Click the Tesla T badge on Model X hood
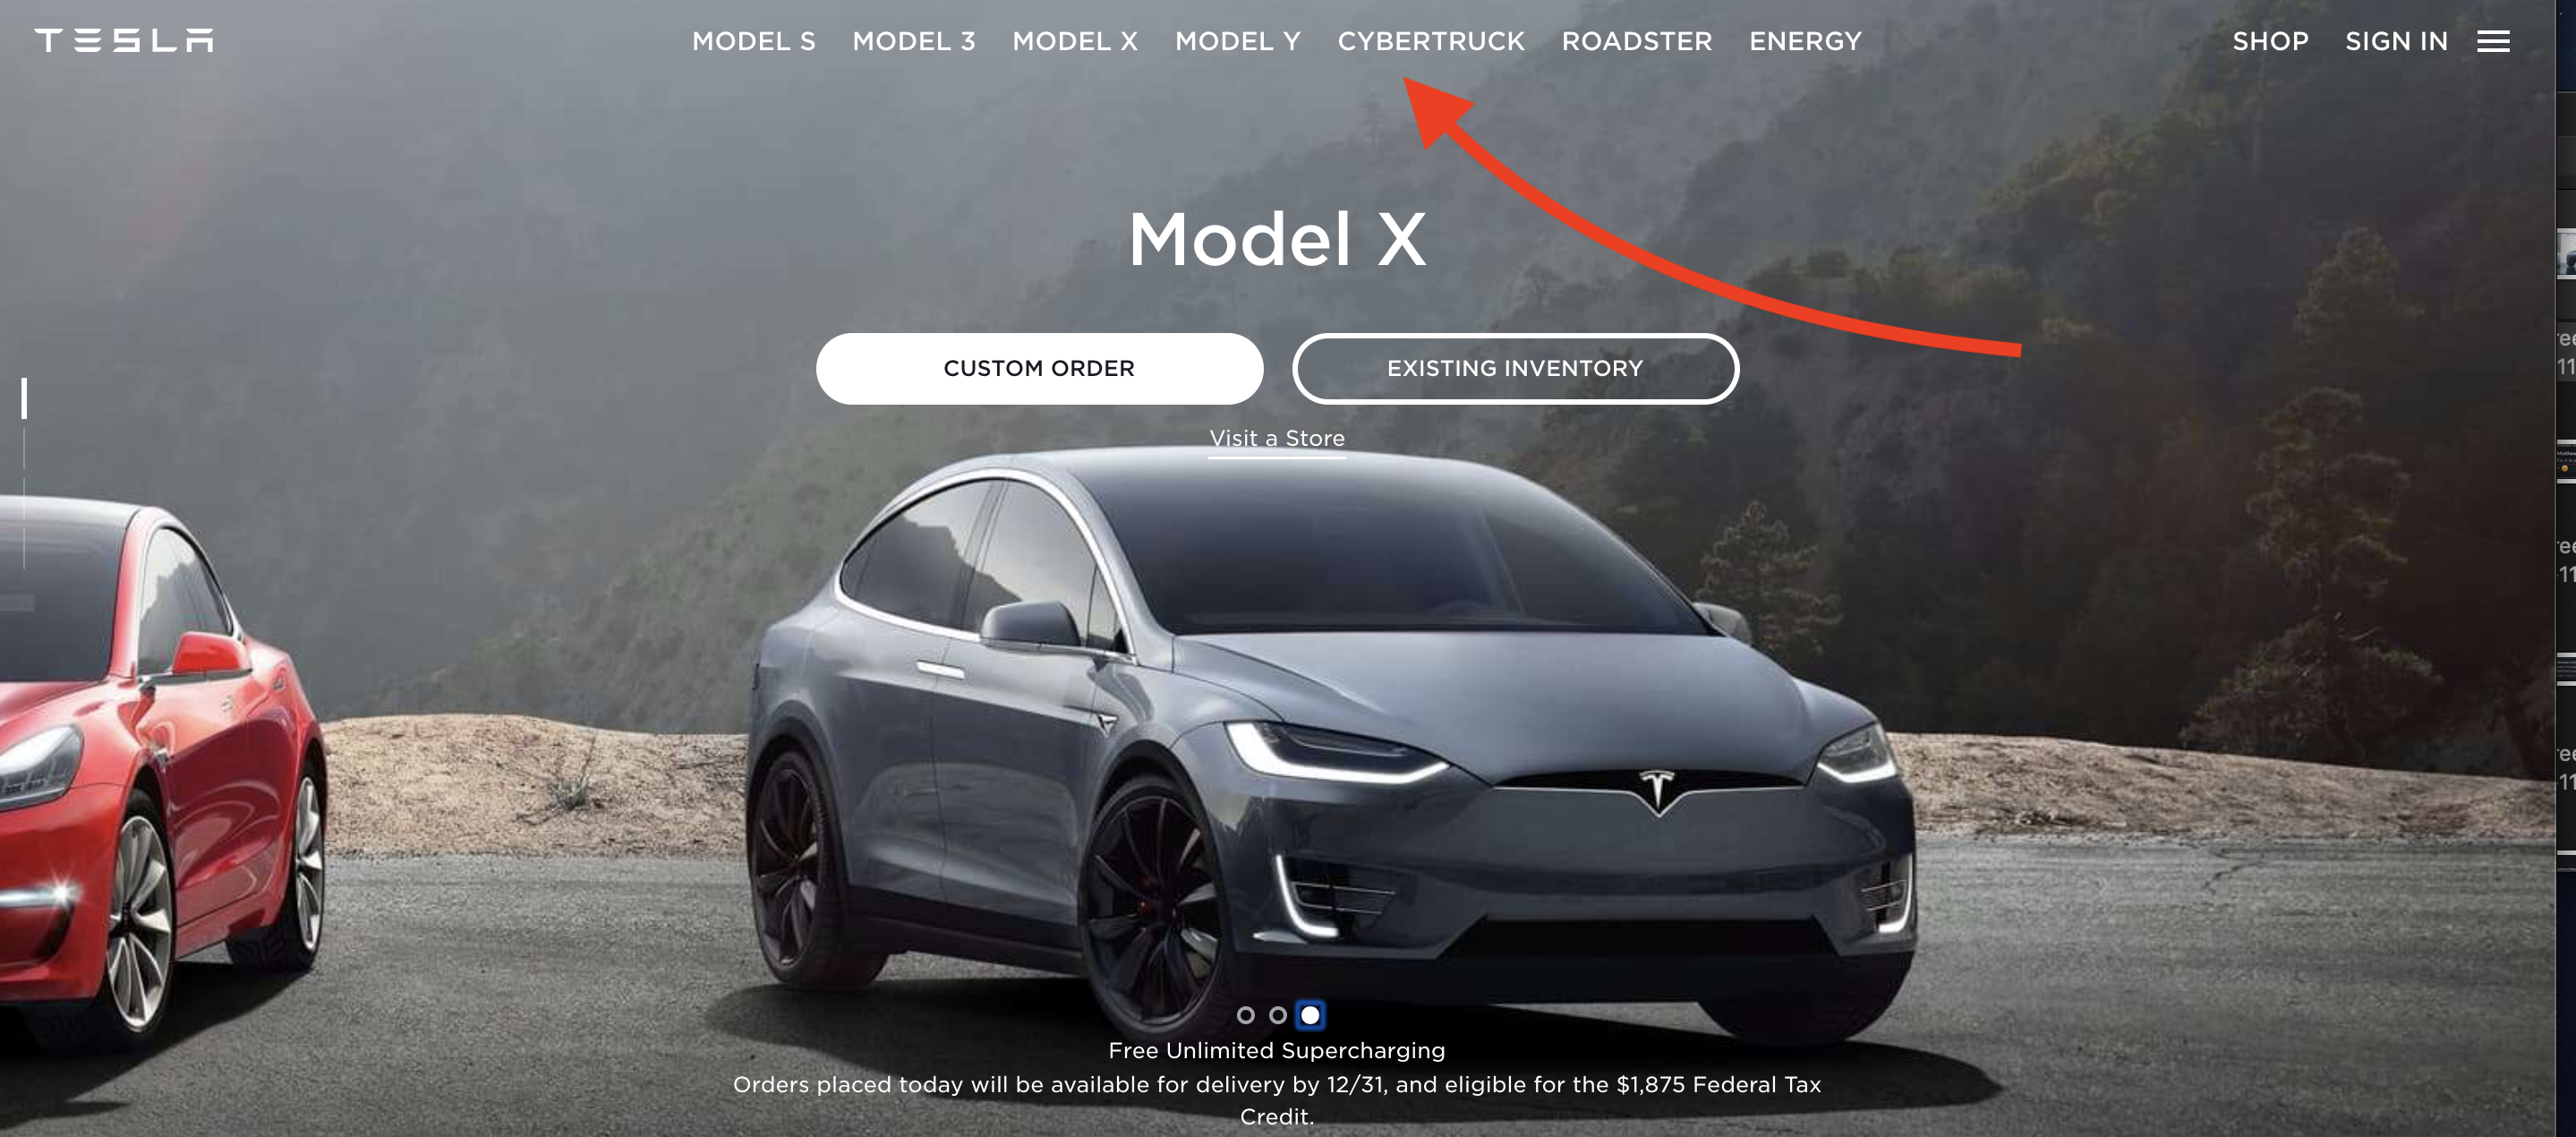2576x1137 pixels. tap(1656, 790)
